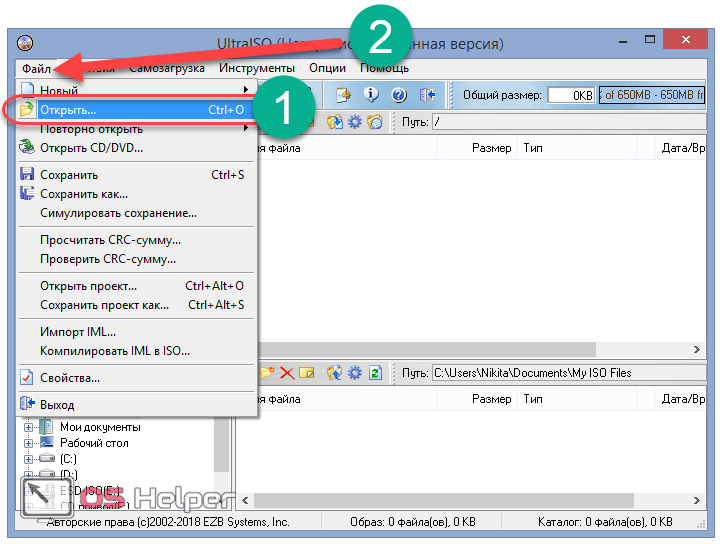Choose Просчитать CRC-сумму... entry
The width and height of the screenshot is (722, 544).
136,240
